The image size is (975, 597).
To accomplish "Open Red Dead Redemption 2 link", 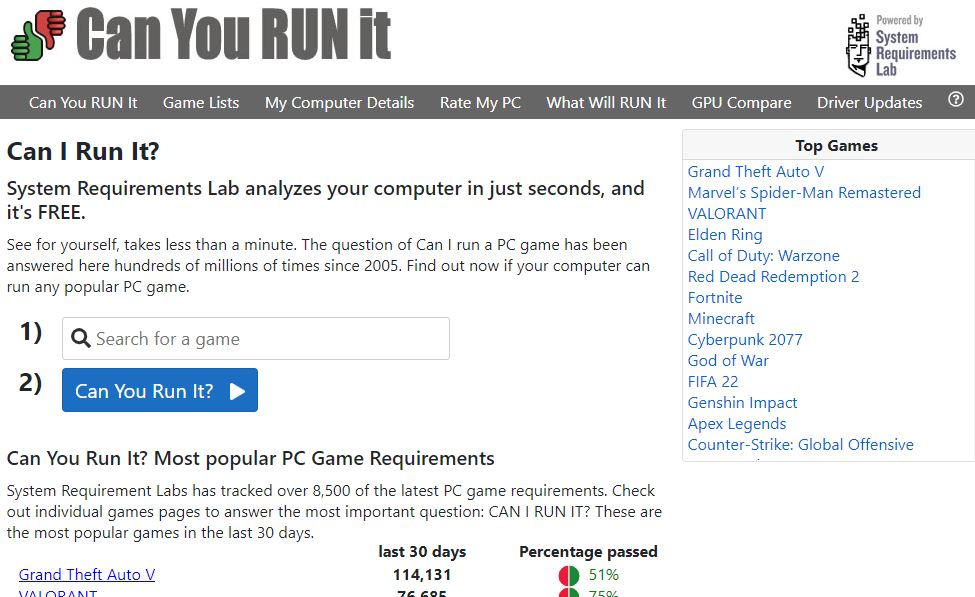I will click(x=773, y=277).
